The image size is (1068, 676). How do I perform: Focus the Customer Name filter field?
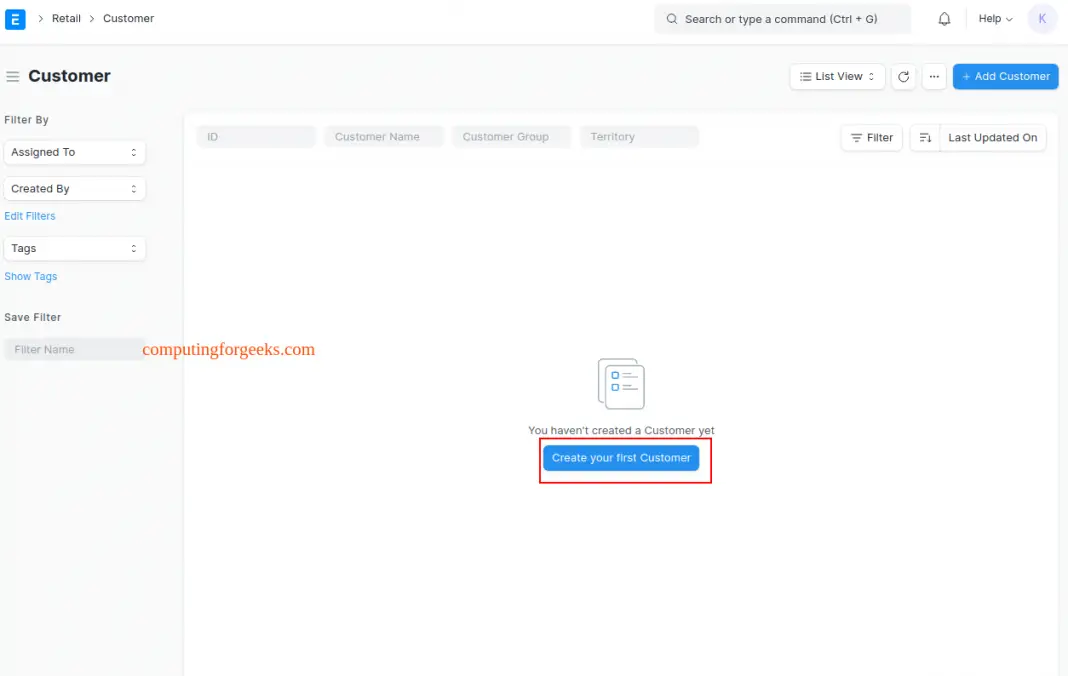pos(383,137)
